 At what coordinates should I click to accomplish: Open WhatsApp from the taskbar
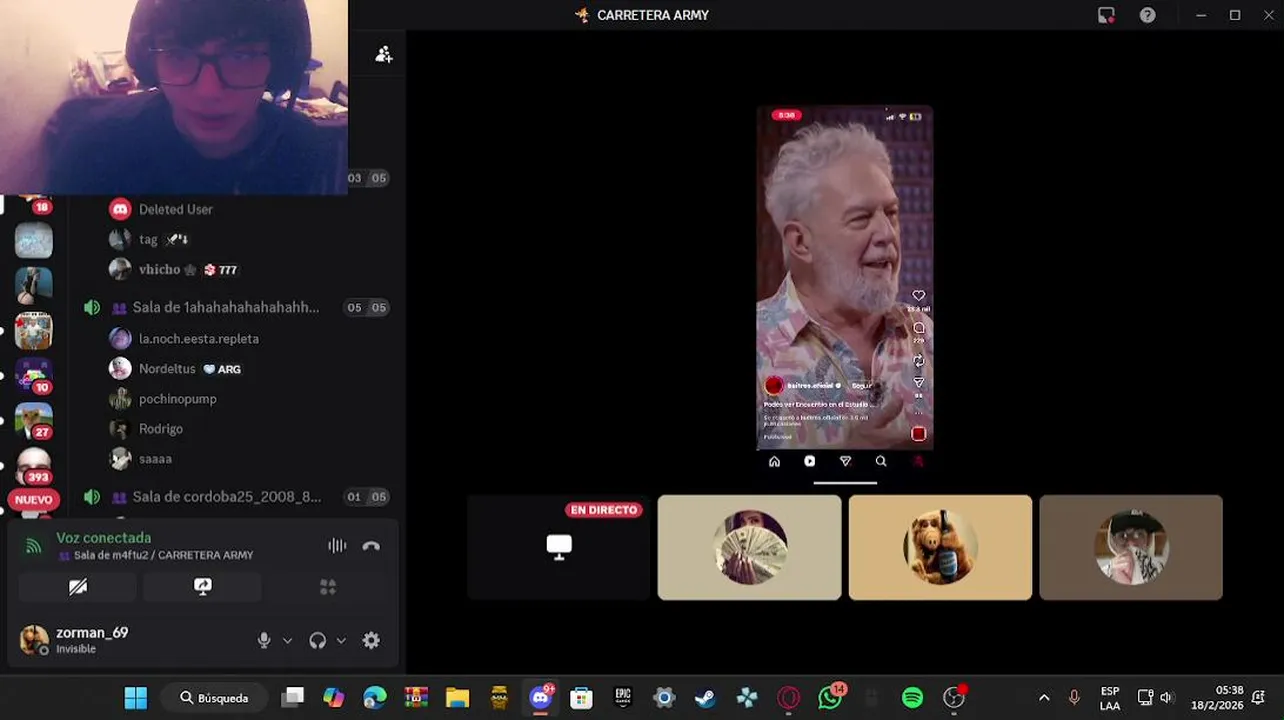click(830, 698)
